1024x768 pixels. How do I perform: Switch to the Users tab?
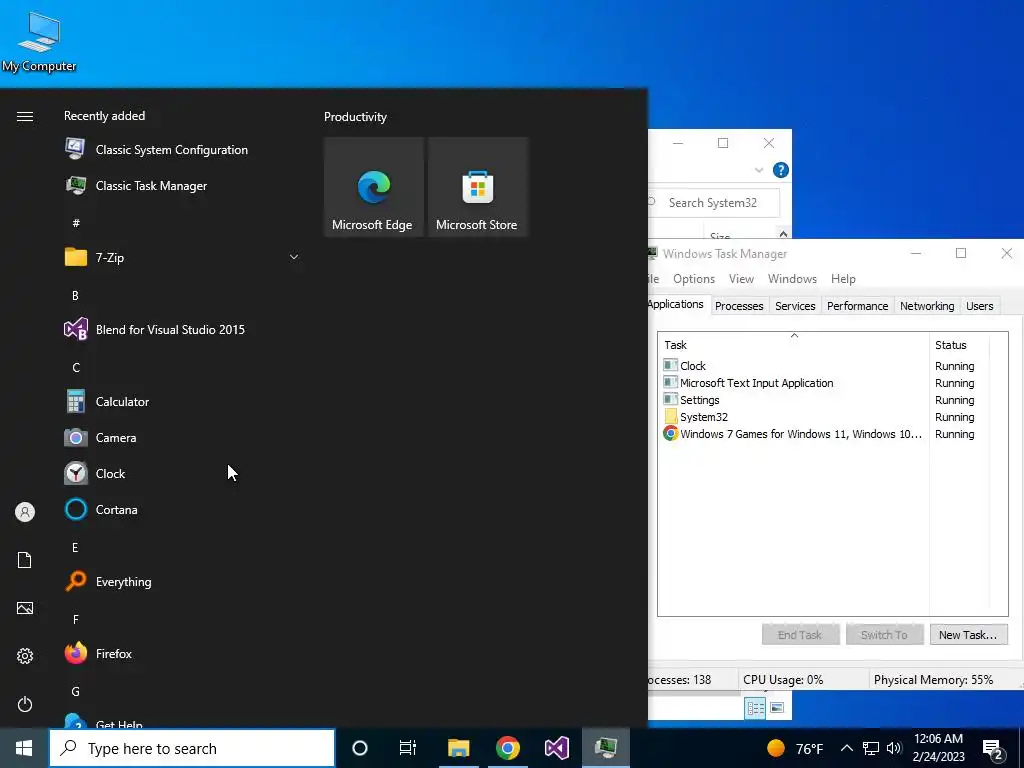(x=980, y=306)
